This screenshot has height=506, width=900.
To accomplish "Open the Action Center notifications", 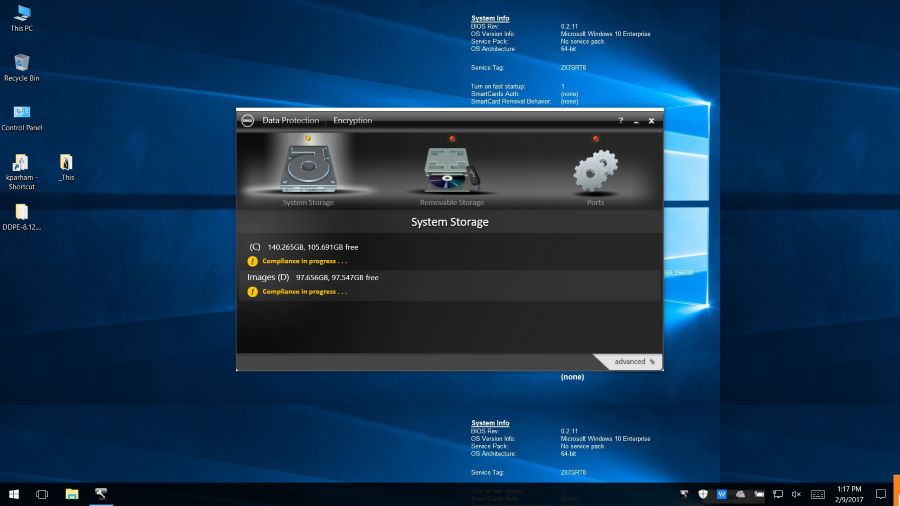I will [881, 494].
